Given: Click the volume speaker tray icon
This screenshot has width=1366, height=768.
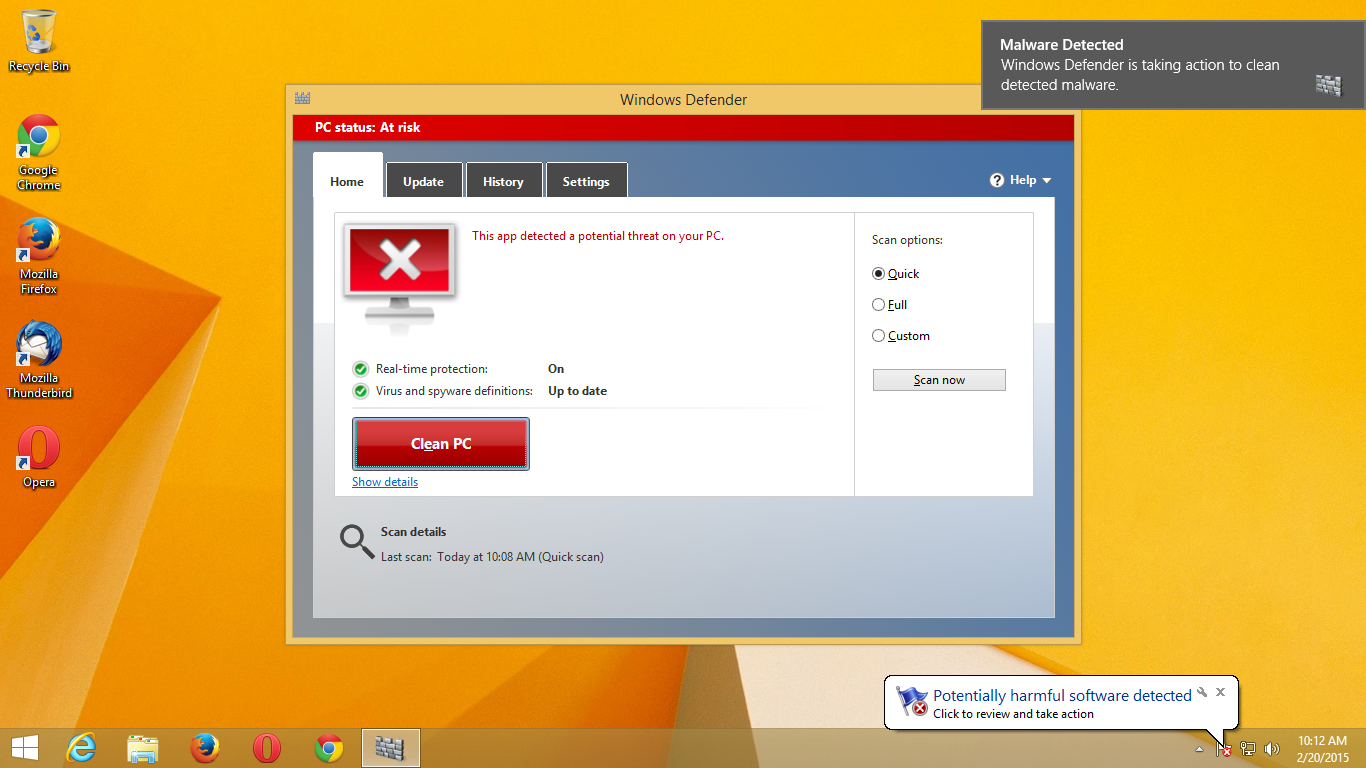Looking at the screenshot, I should coord(1272,748).
